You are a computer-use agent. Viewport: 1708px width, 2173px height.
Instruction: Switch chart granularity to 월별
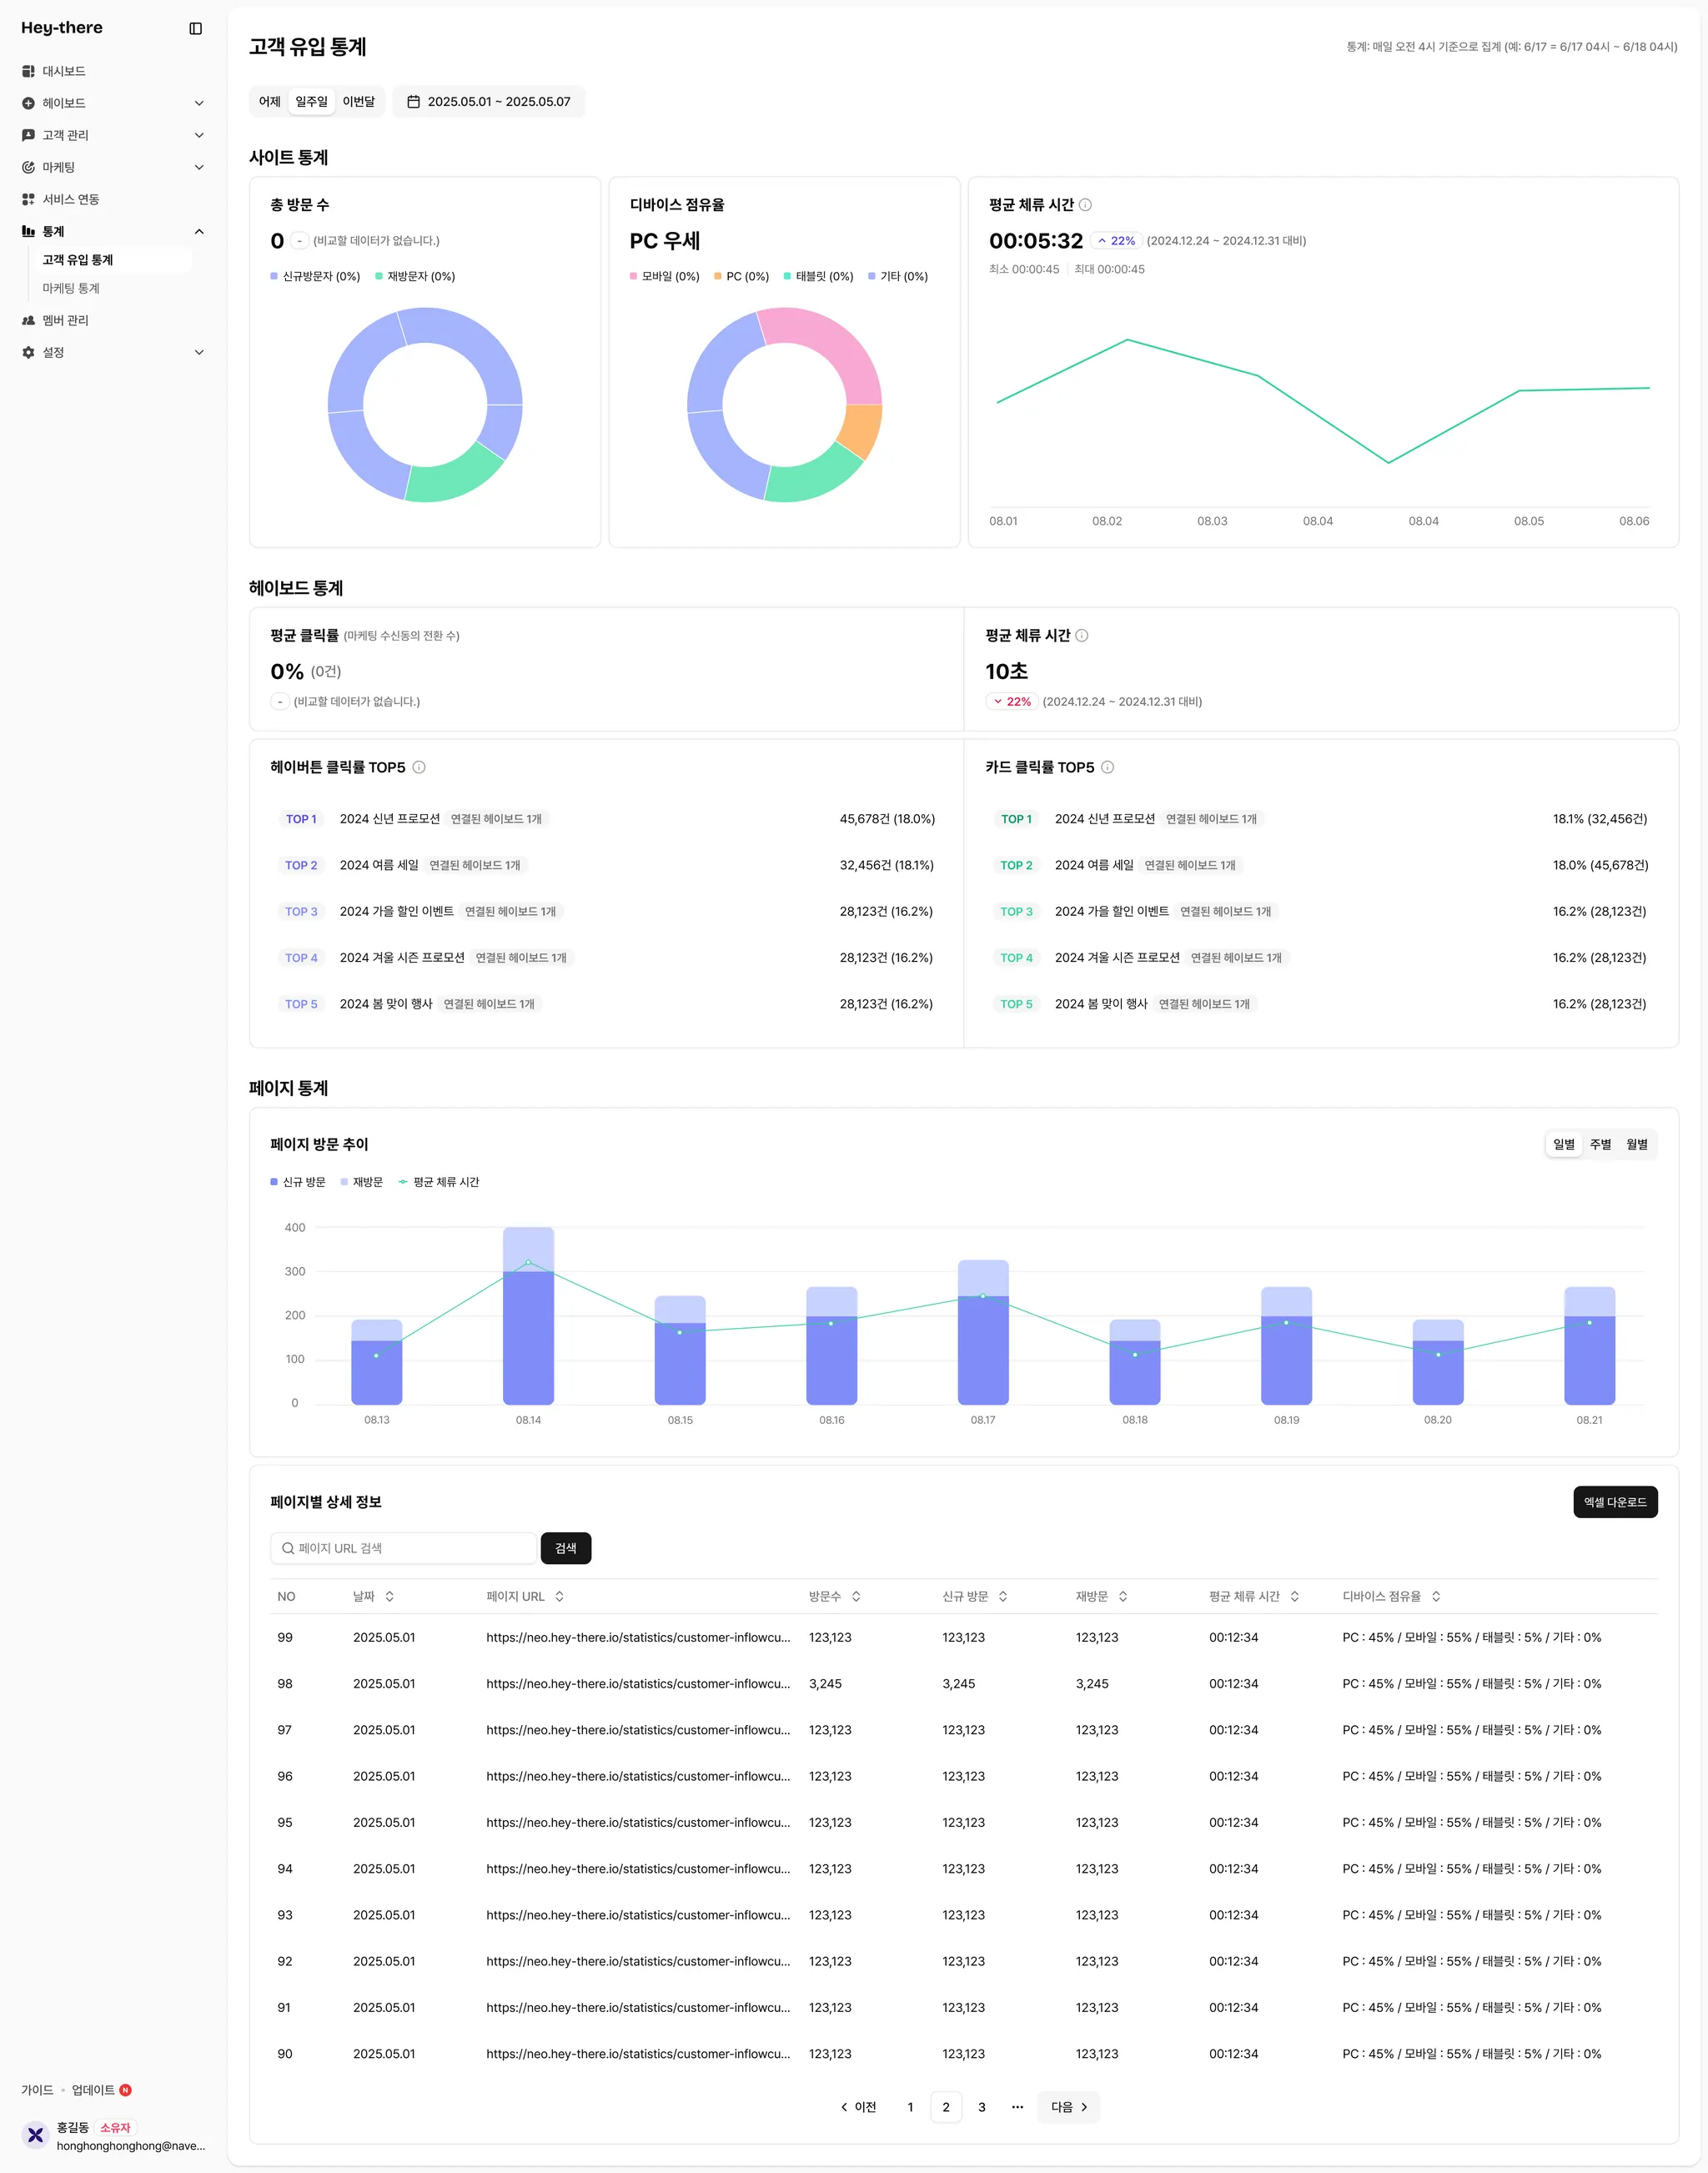pyautogui.click(x=1637, y=1144)
